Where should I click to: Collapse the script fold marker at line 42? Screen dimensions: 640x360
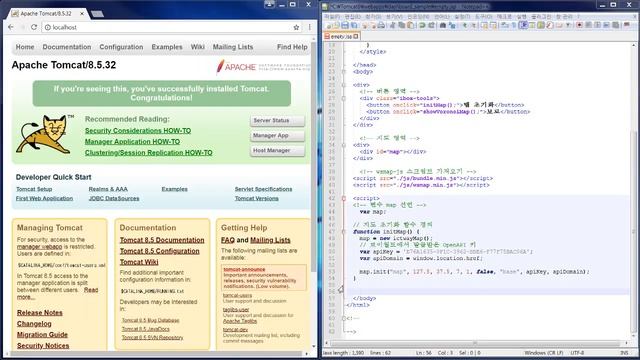[x=344, y=198]
